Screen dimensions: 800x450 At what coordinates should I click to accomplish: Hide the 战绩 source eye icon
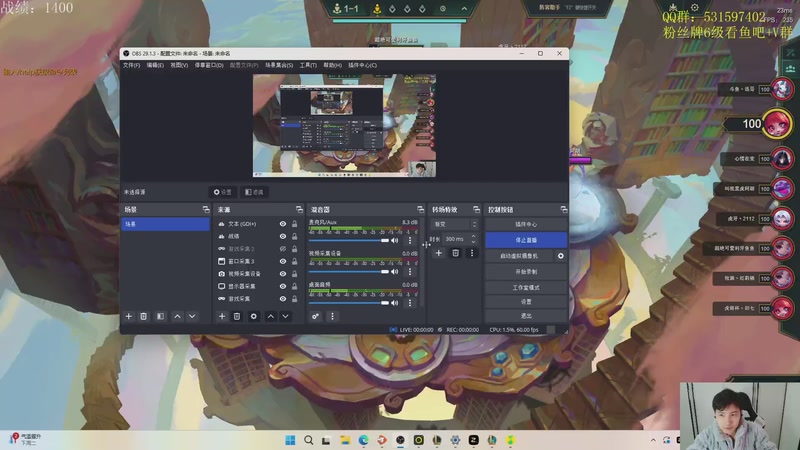(x=283, y=236)
